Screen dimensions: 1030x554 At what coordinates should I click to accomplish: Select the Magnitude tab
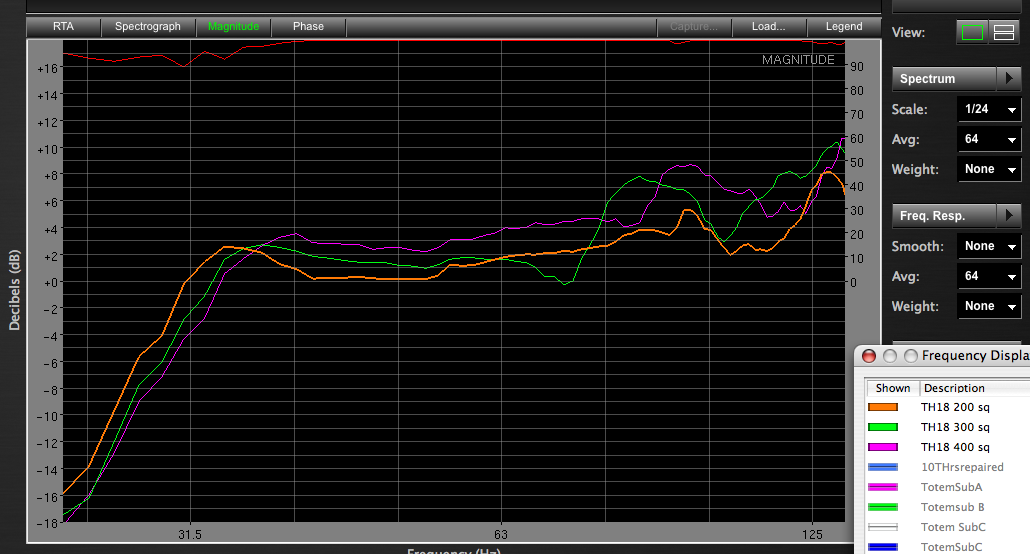pos(233,27)
